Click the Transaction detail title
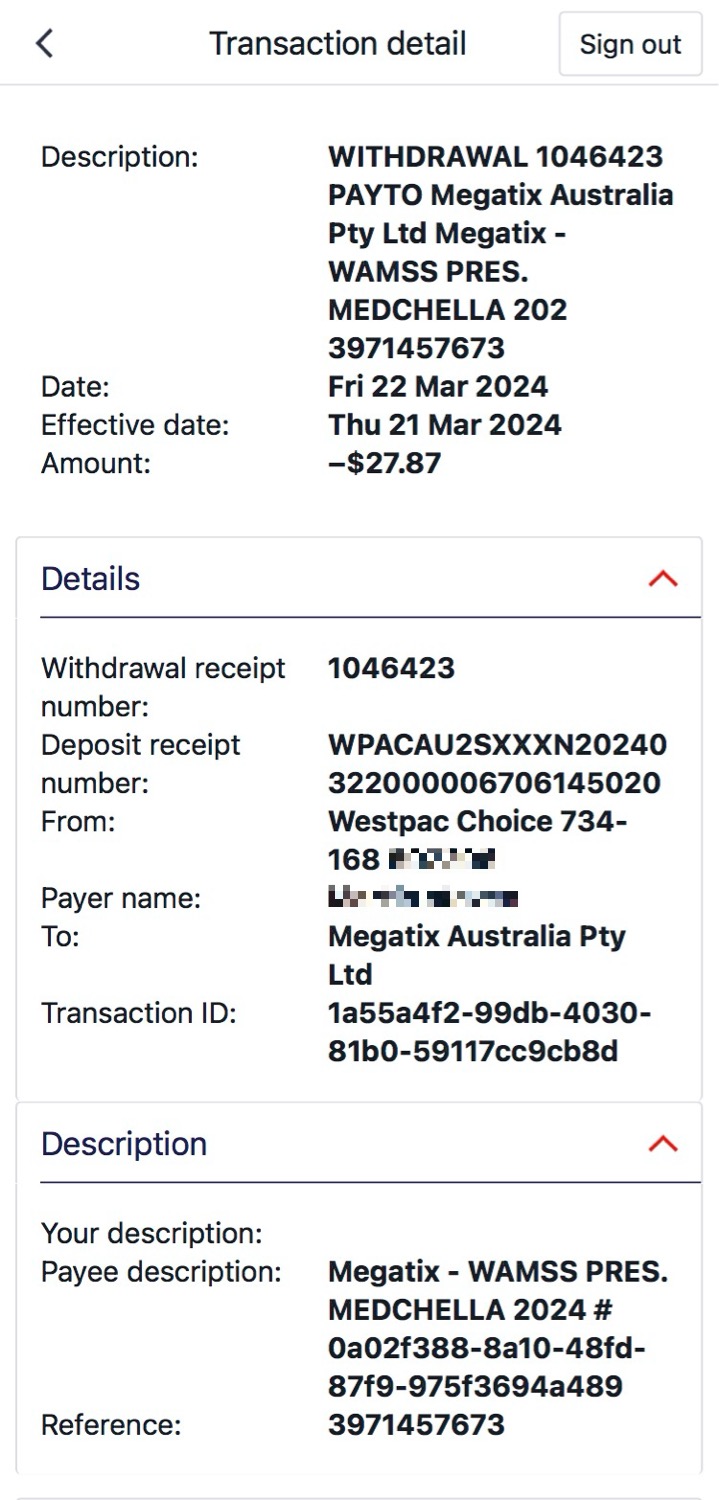The height and width of the screenshot is (1500, 719). pyautogui.click(x=337, y=42)
